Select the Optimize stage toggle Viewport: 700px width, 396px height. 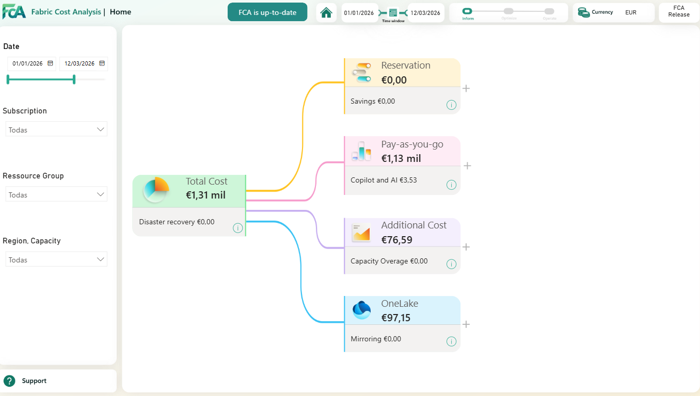coord(508,11)
